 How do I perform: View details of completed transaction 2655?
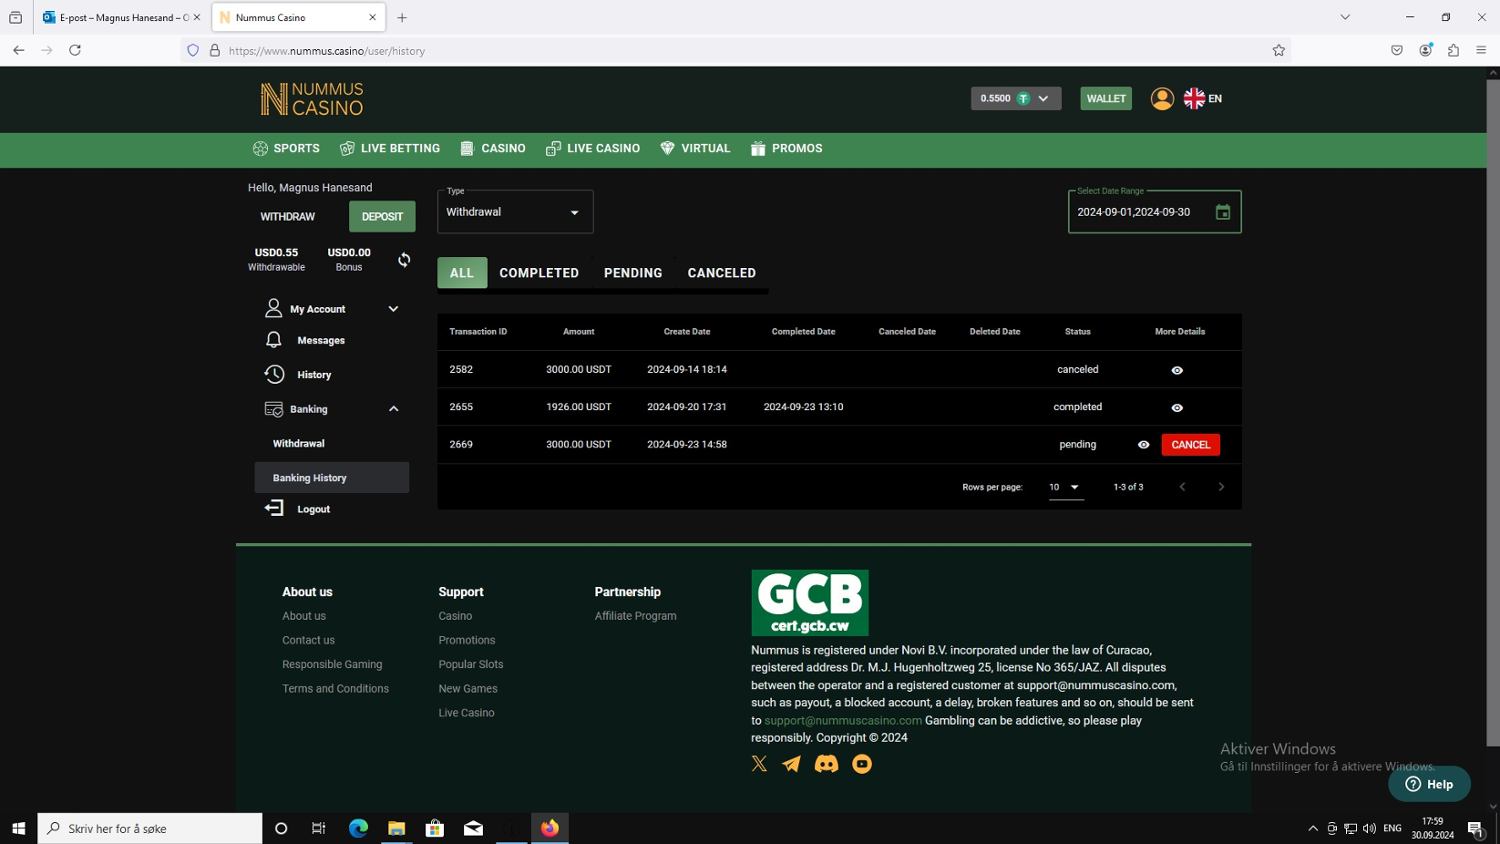pos(1177,408)
